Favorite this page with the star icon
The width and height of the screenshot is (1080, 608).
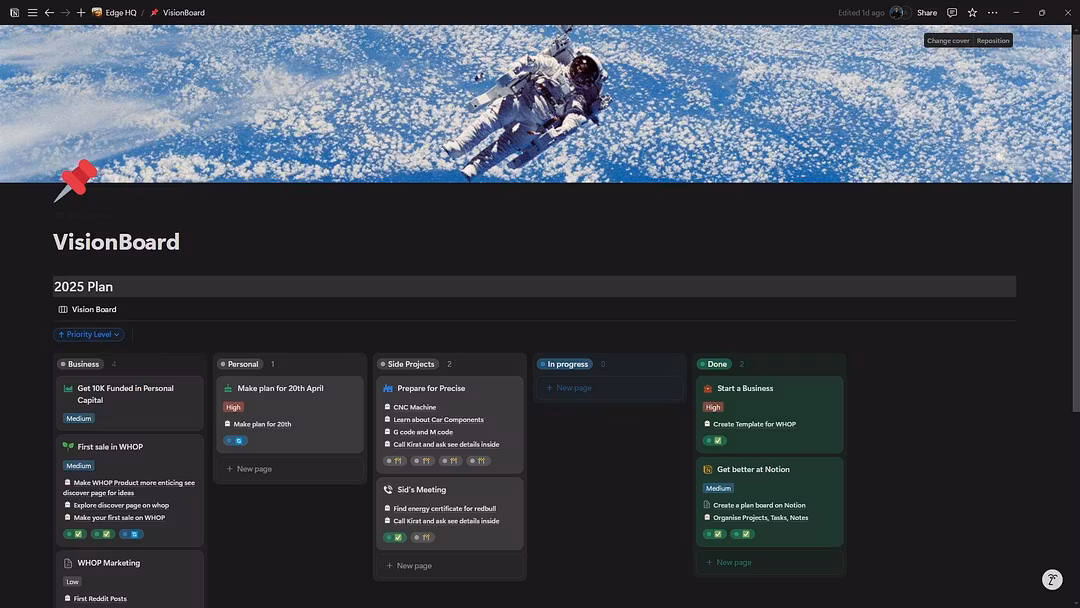[972, 13]
